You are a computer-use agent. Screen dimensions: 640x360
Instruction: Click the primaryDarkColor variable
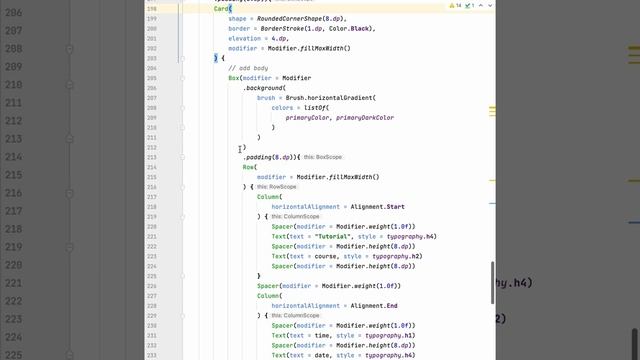coord(364,118)
